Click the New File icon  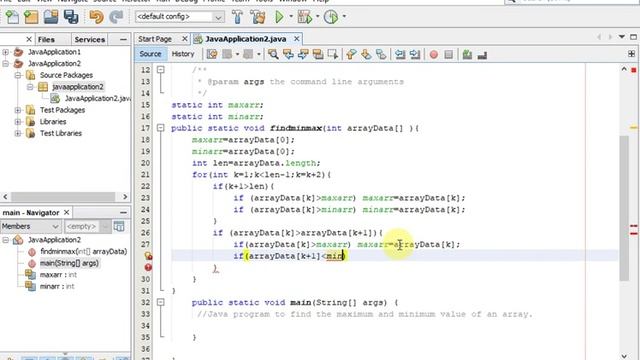[12, 17]
